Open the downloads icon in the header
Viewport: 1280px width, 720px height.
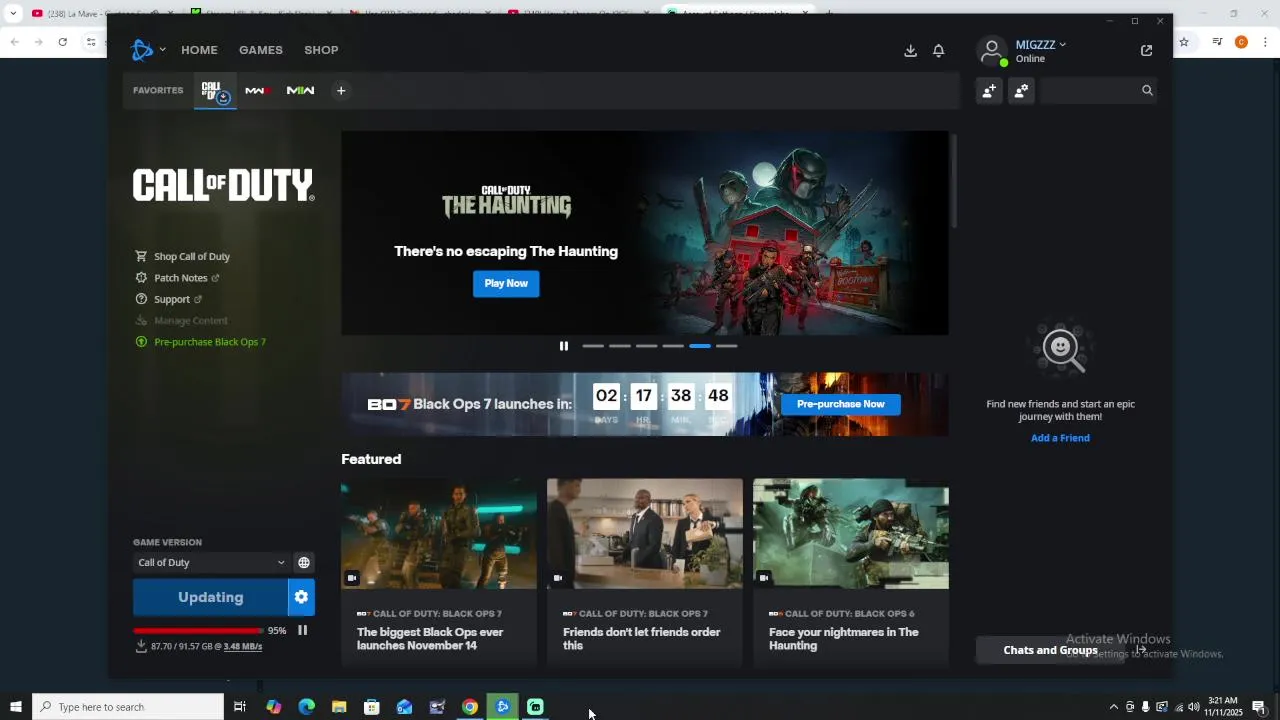[910, 51]
